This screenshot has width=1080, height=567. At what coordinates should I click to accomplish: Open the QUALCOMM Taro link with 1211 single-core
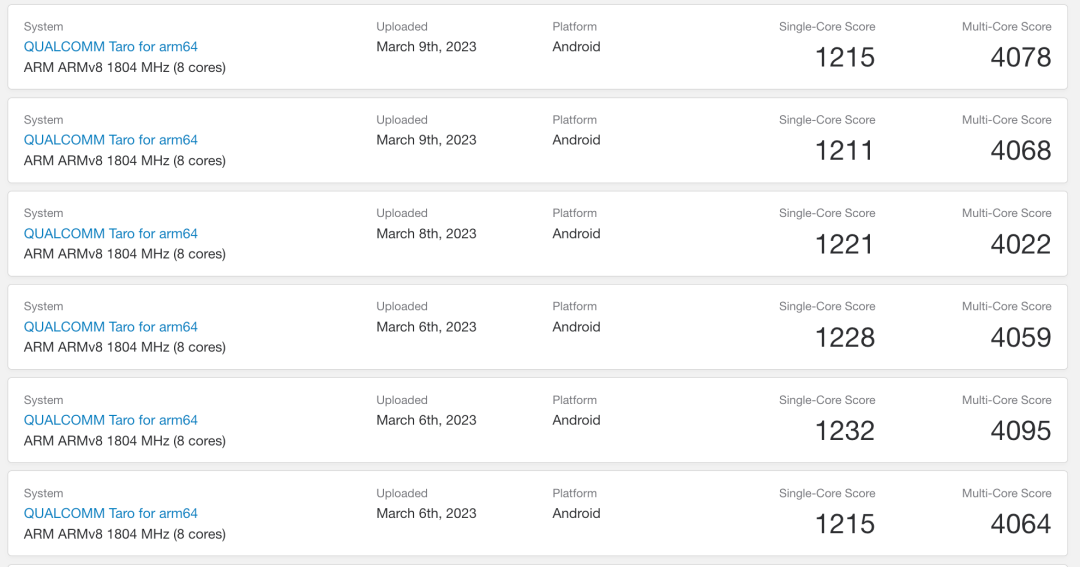click(x=111, y=140)
